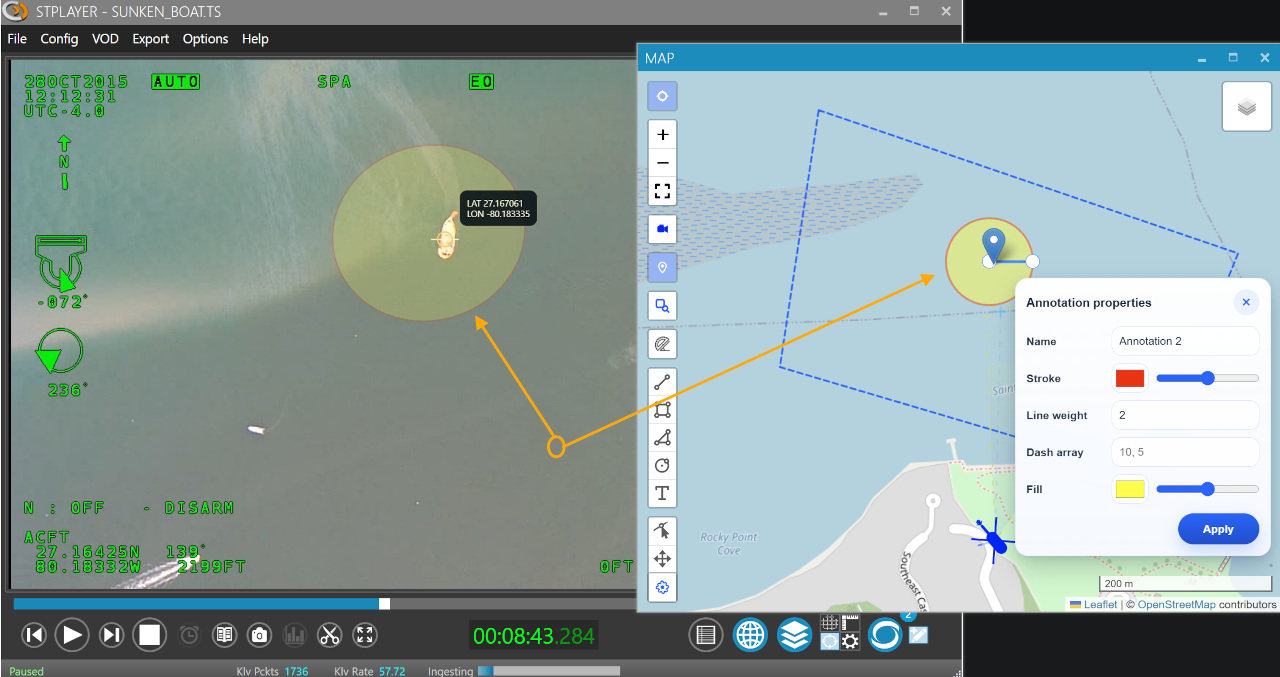Close the Annotation properties panel
The width and height of the screenshot is (1280, 677).
click(x=1246, y=302)
